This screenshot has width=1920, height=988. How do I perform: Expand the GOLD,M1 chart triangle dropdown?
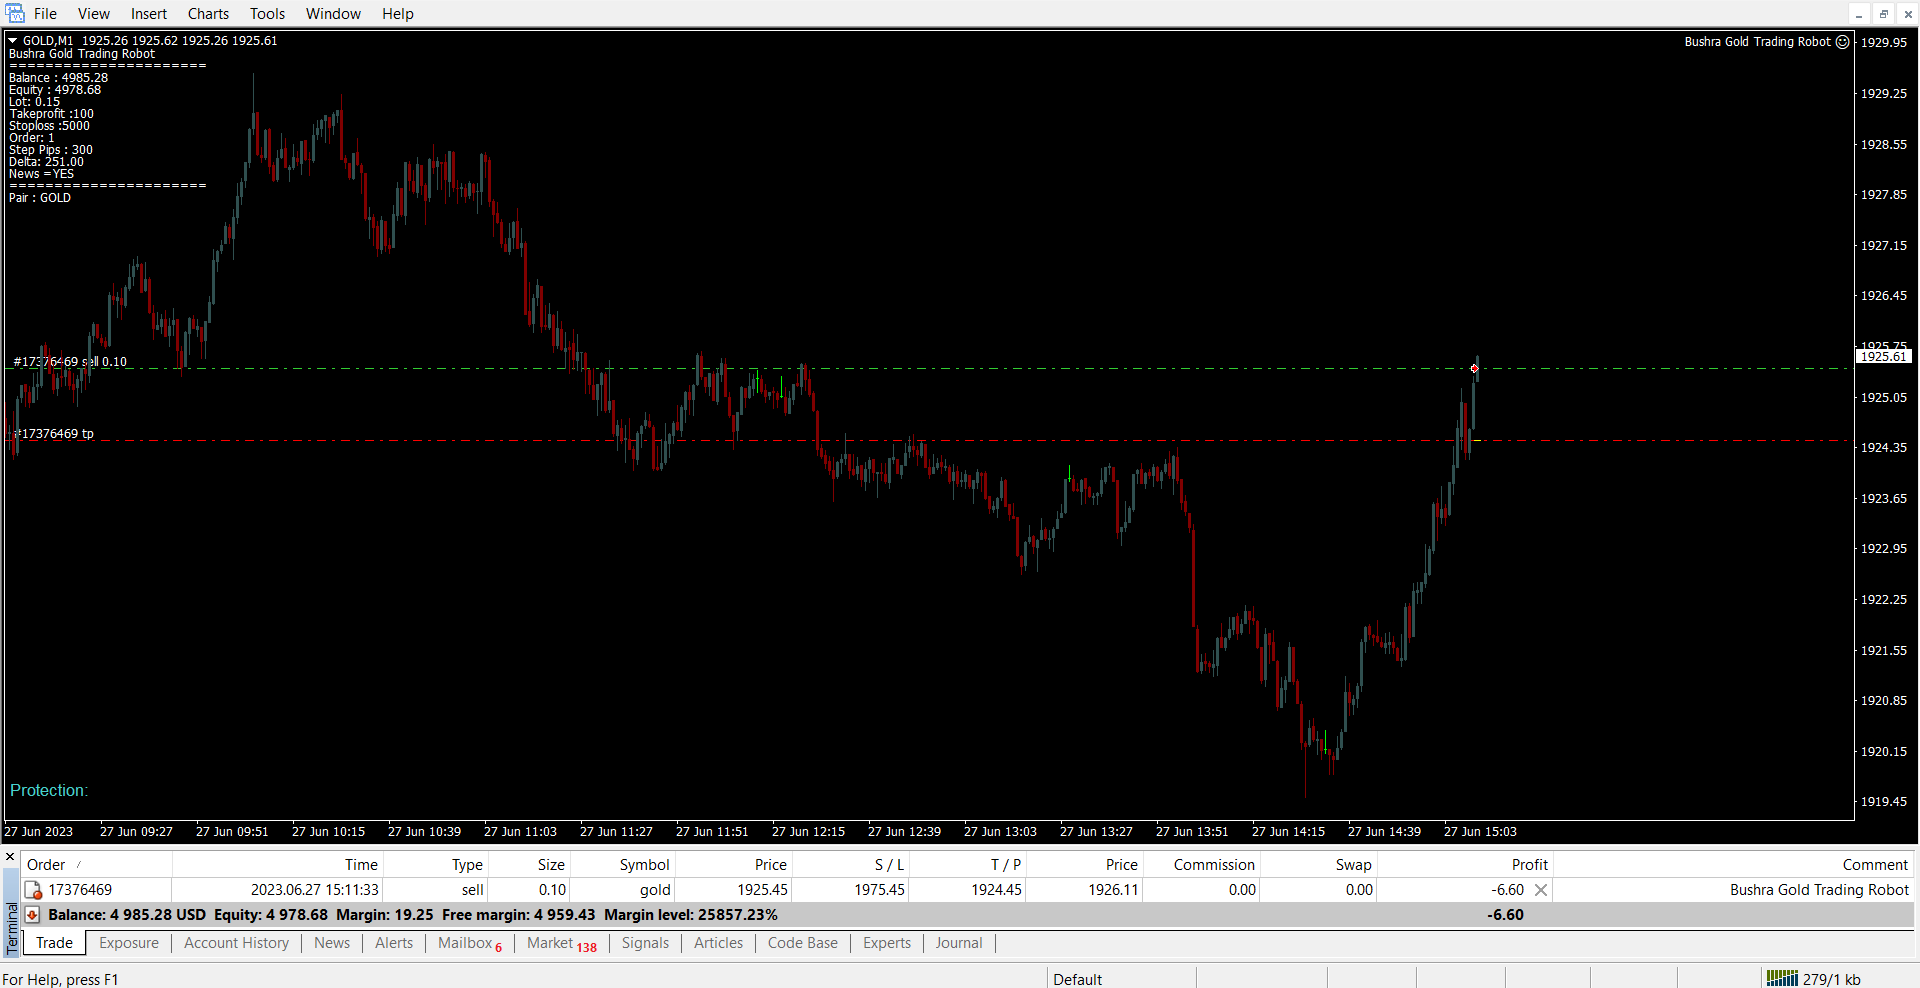coord(13,41)
